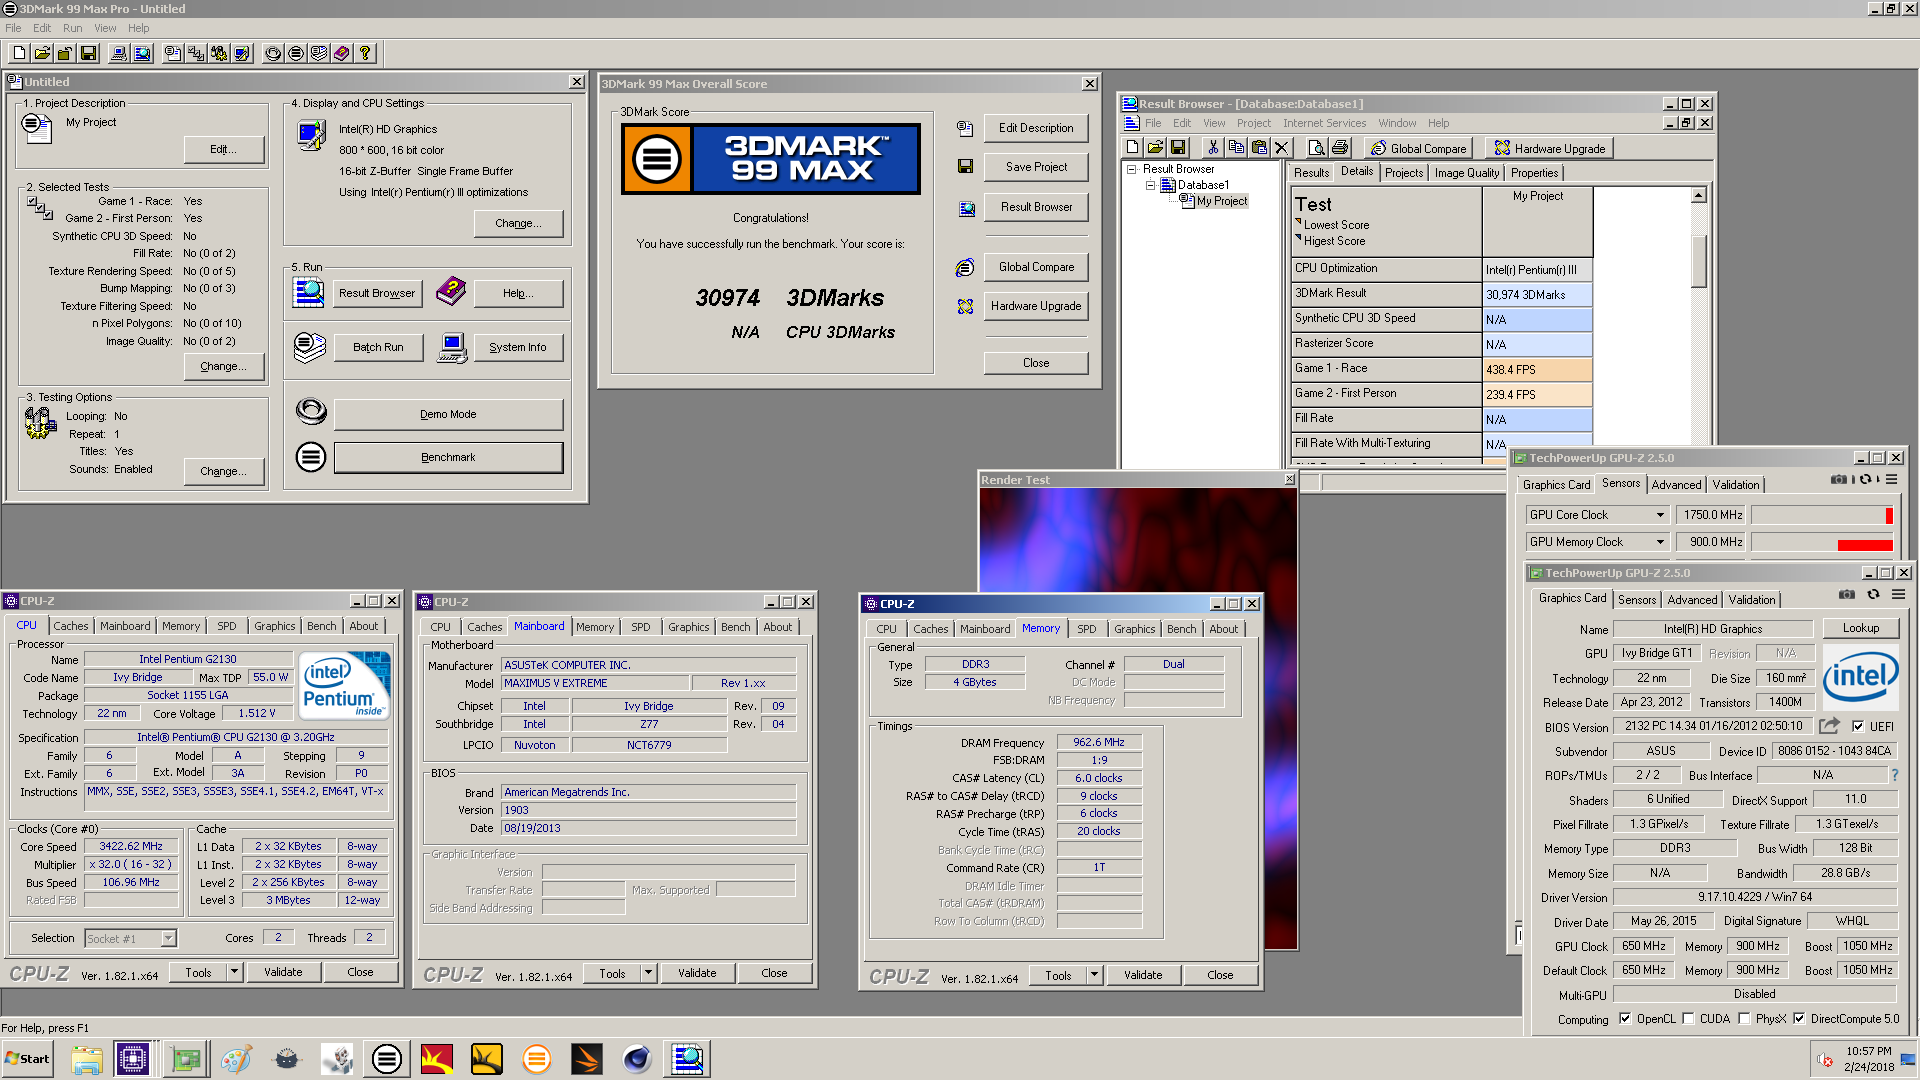Open Socket #1 selection dropdown in CPU-Z

(168, 938)
